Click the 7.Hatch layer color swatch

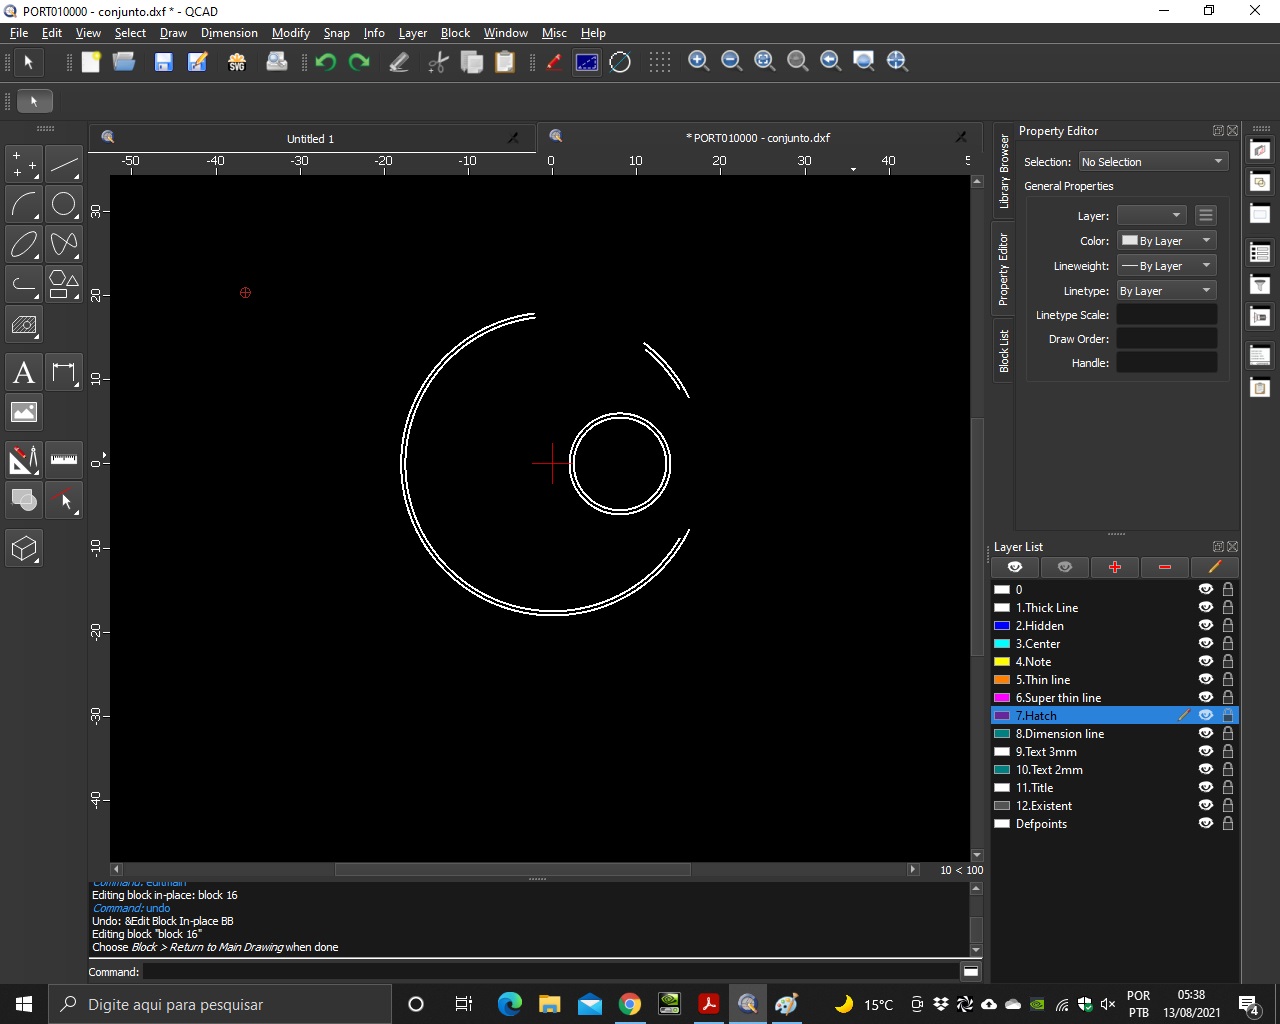(1002, 716)
